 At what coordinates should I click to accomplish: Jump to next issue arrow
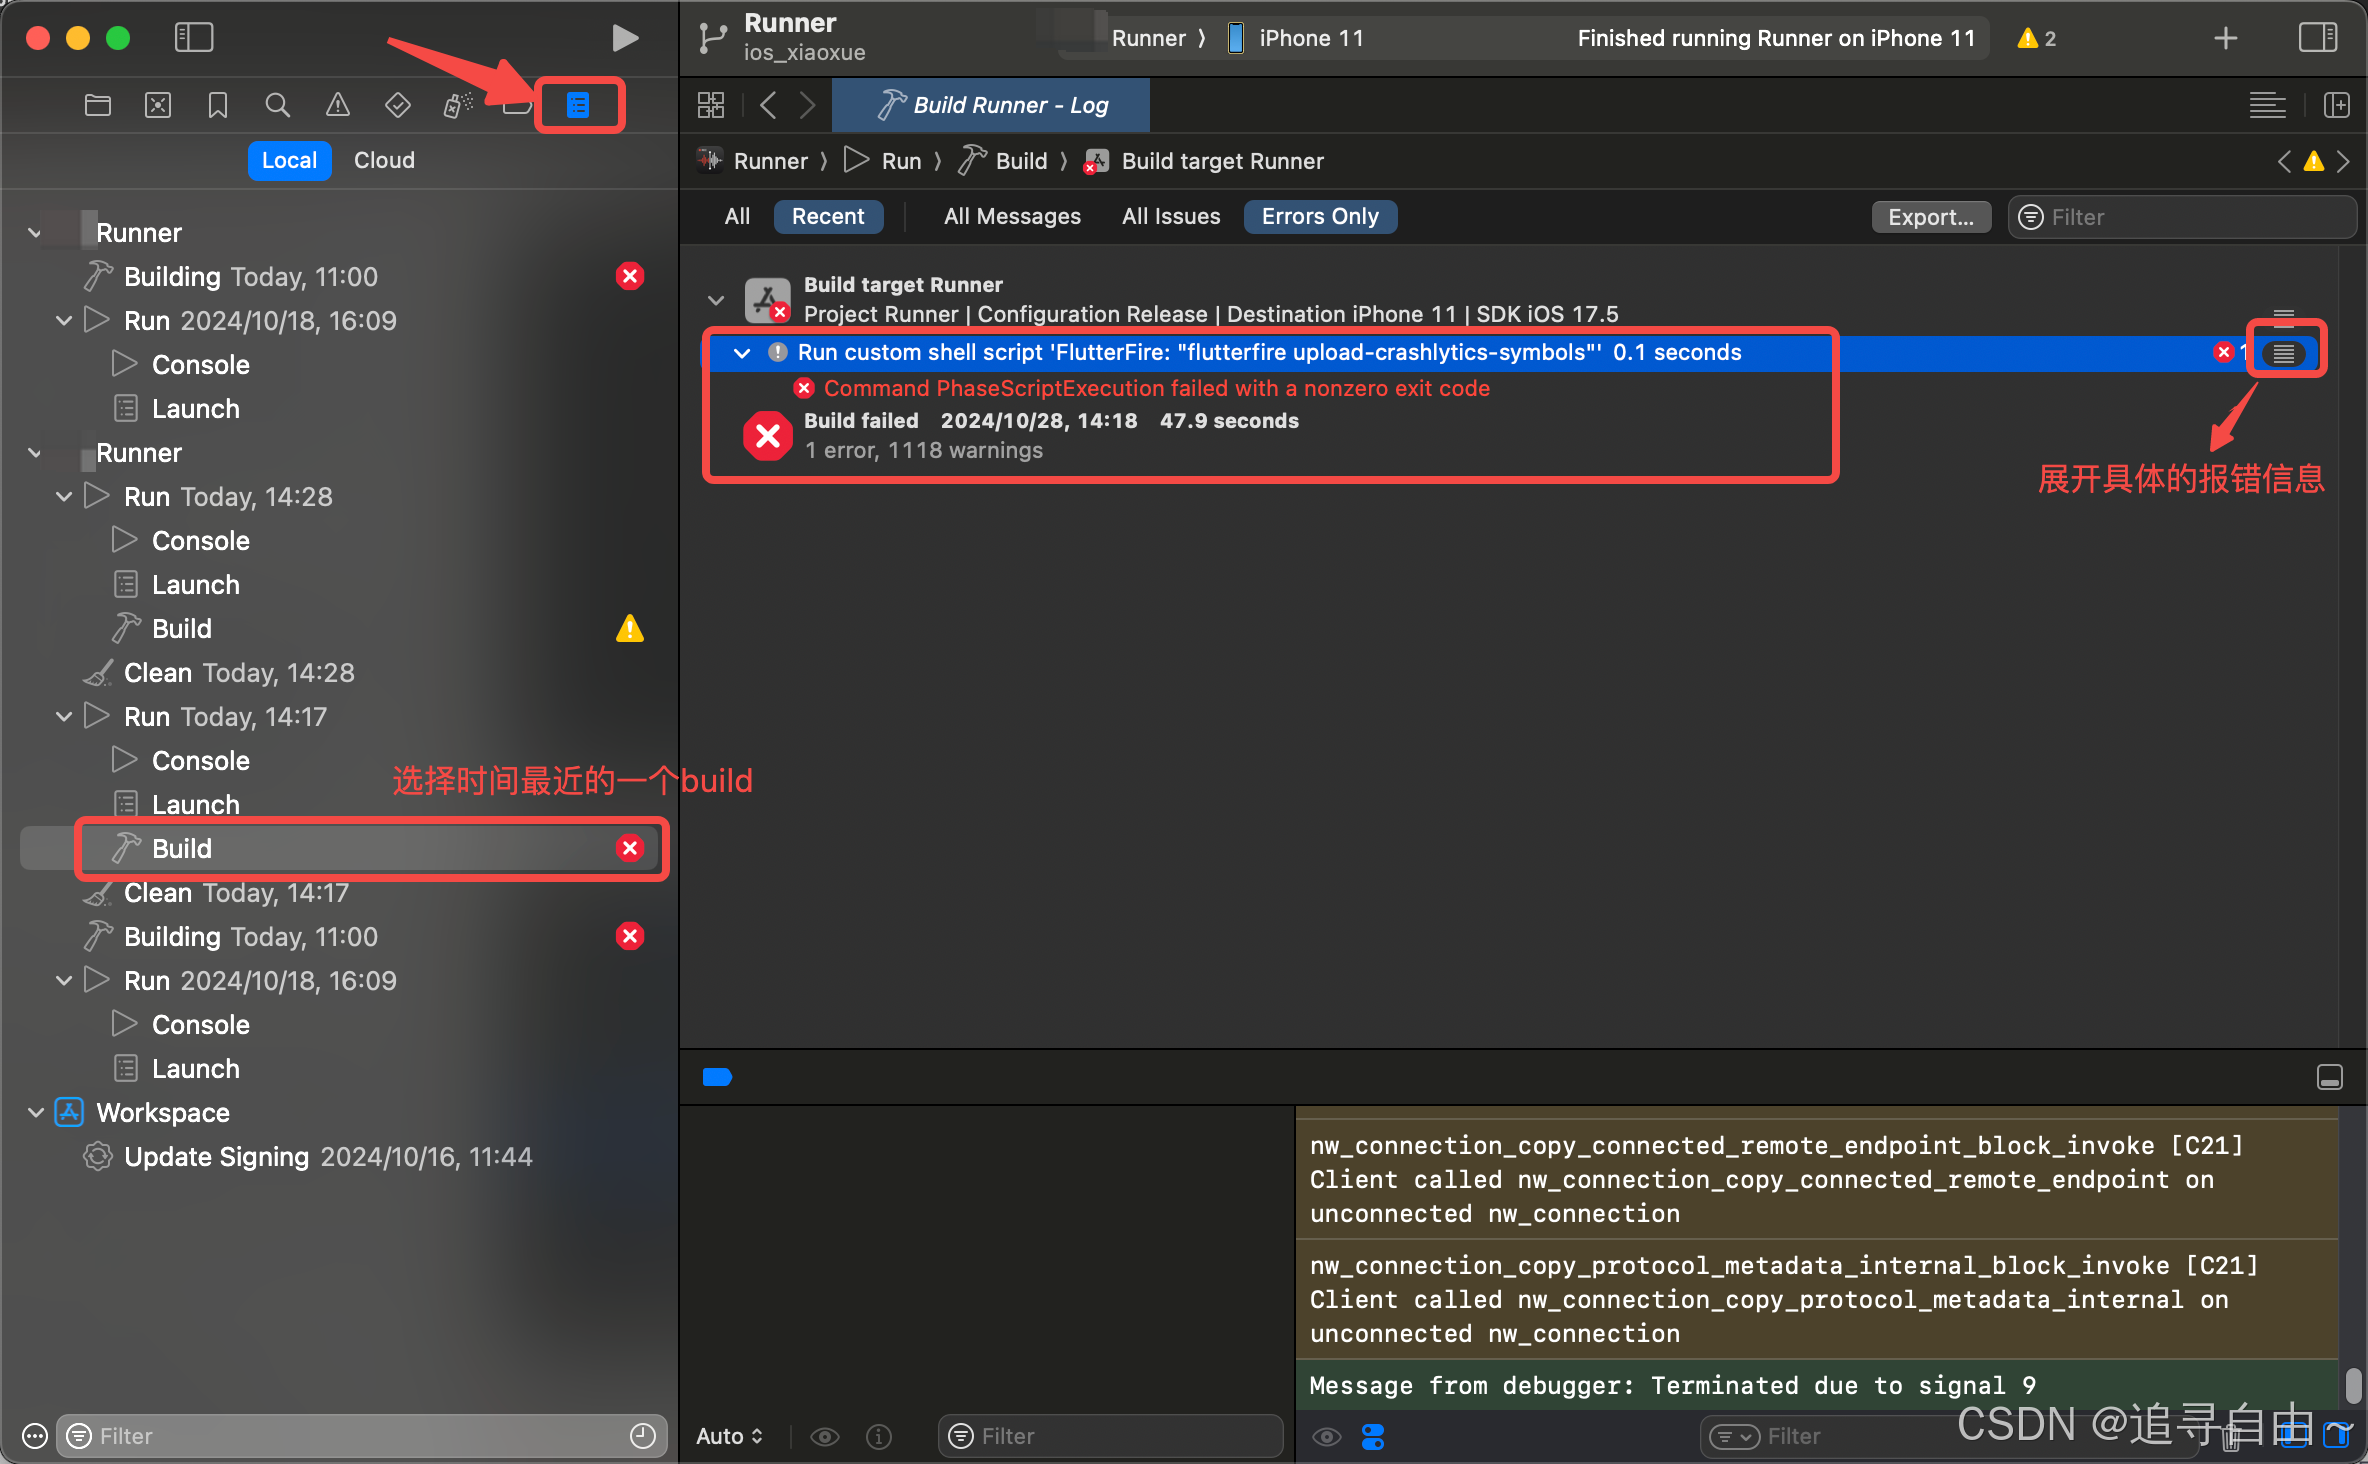[x=2343, y=161]
